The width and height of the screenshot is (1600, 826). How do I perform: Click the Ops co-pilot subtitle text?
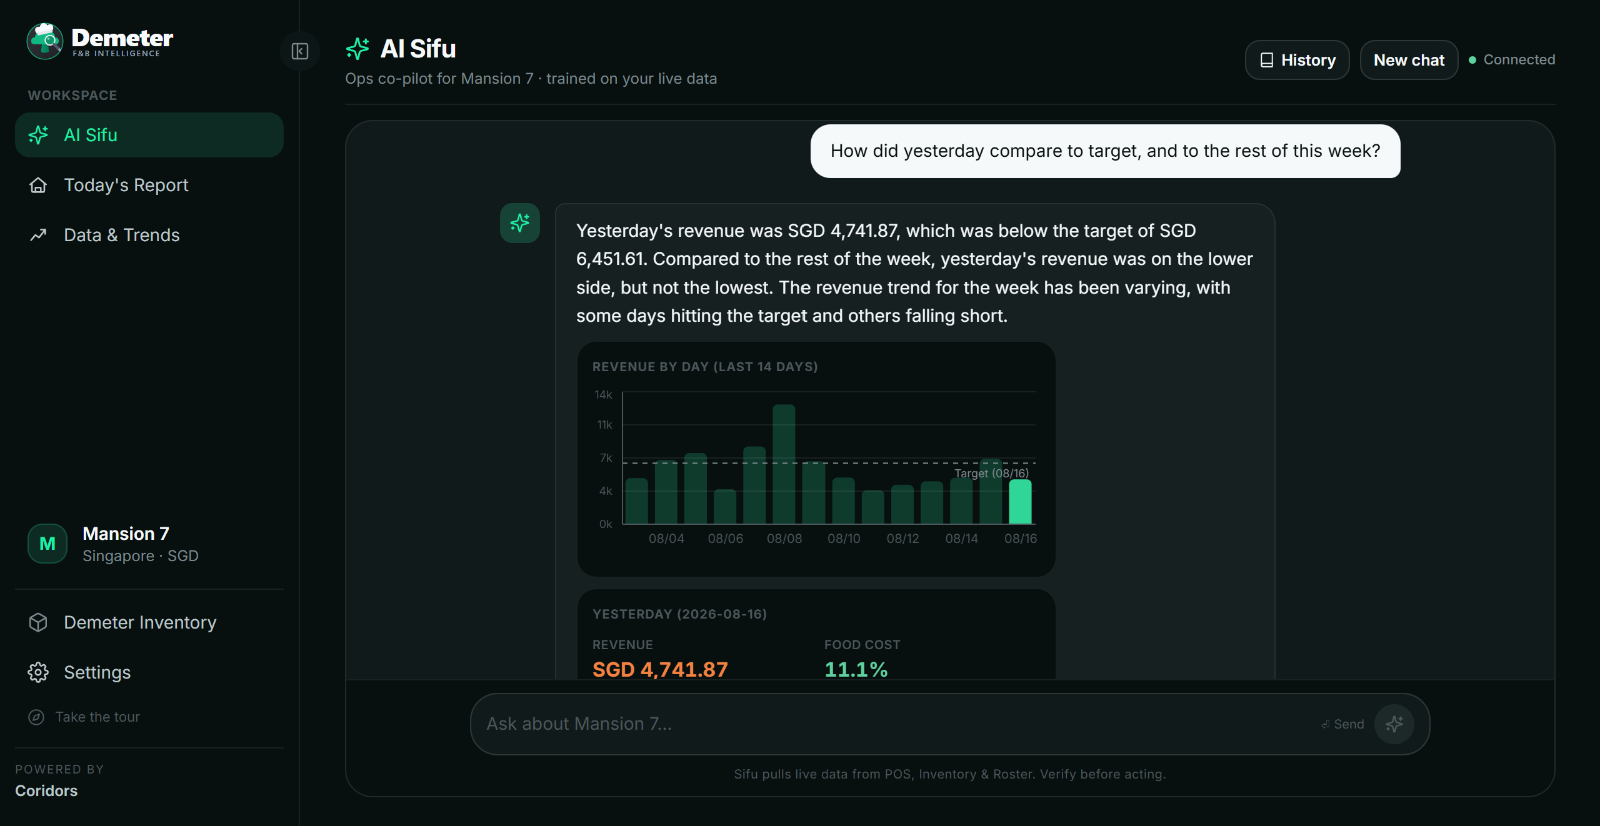pos(531,79)
